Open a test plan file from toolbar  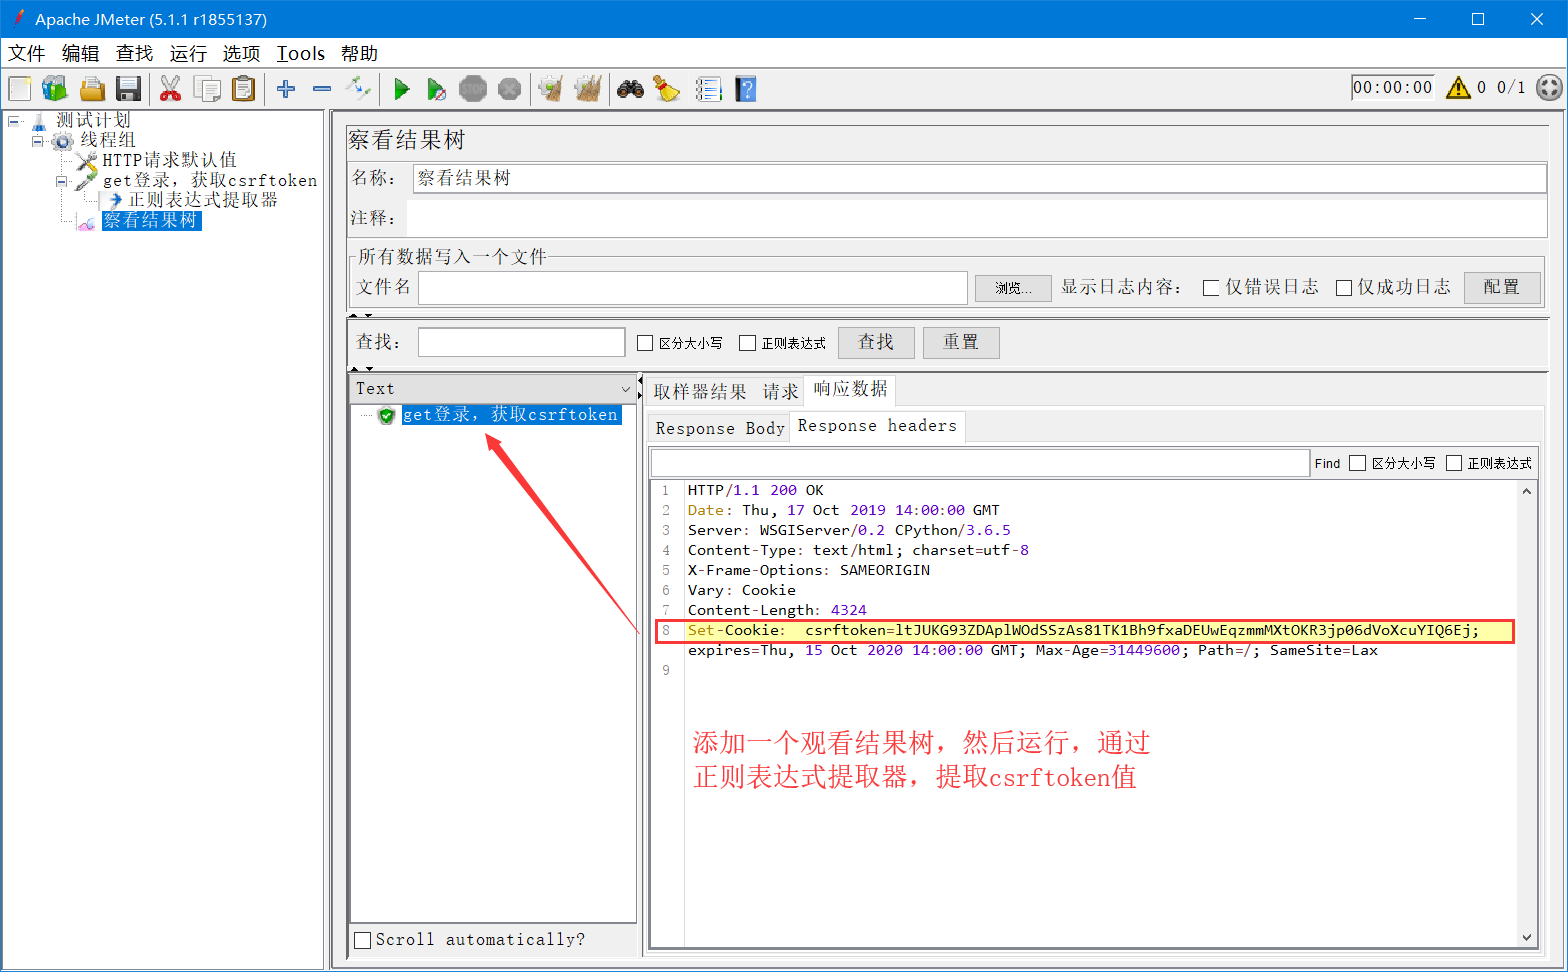(92, 89)
